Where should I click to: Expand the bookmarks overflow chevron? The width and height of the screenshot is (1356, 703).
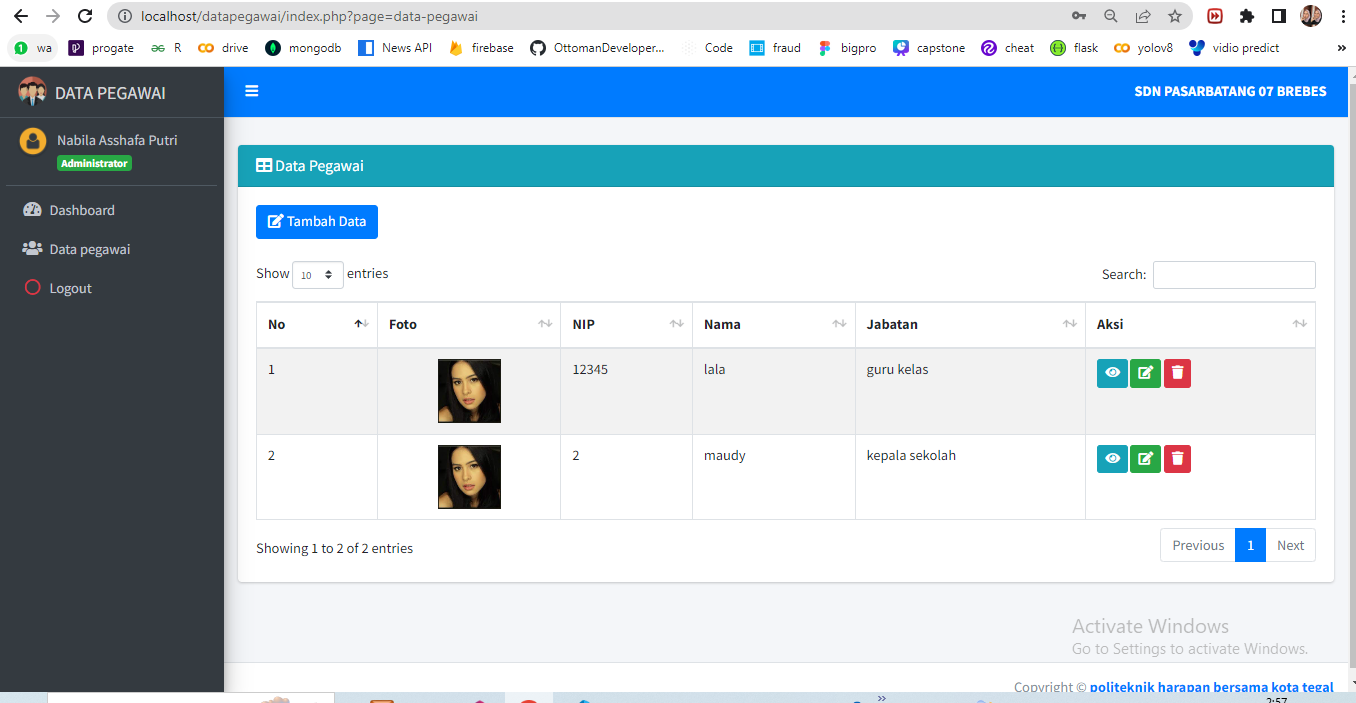[x=1341, y=47]
